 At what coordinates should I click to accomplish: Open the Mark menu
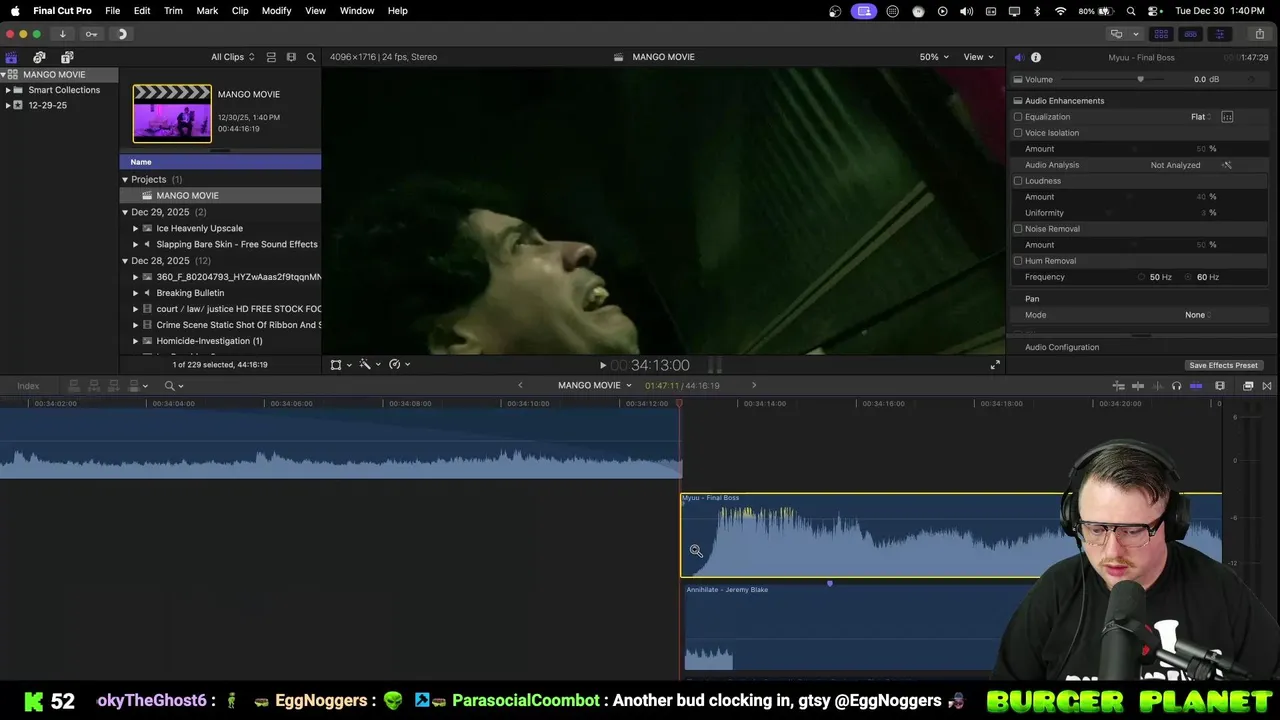(207, 11)
